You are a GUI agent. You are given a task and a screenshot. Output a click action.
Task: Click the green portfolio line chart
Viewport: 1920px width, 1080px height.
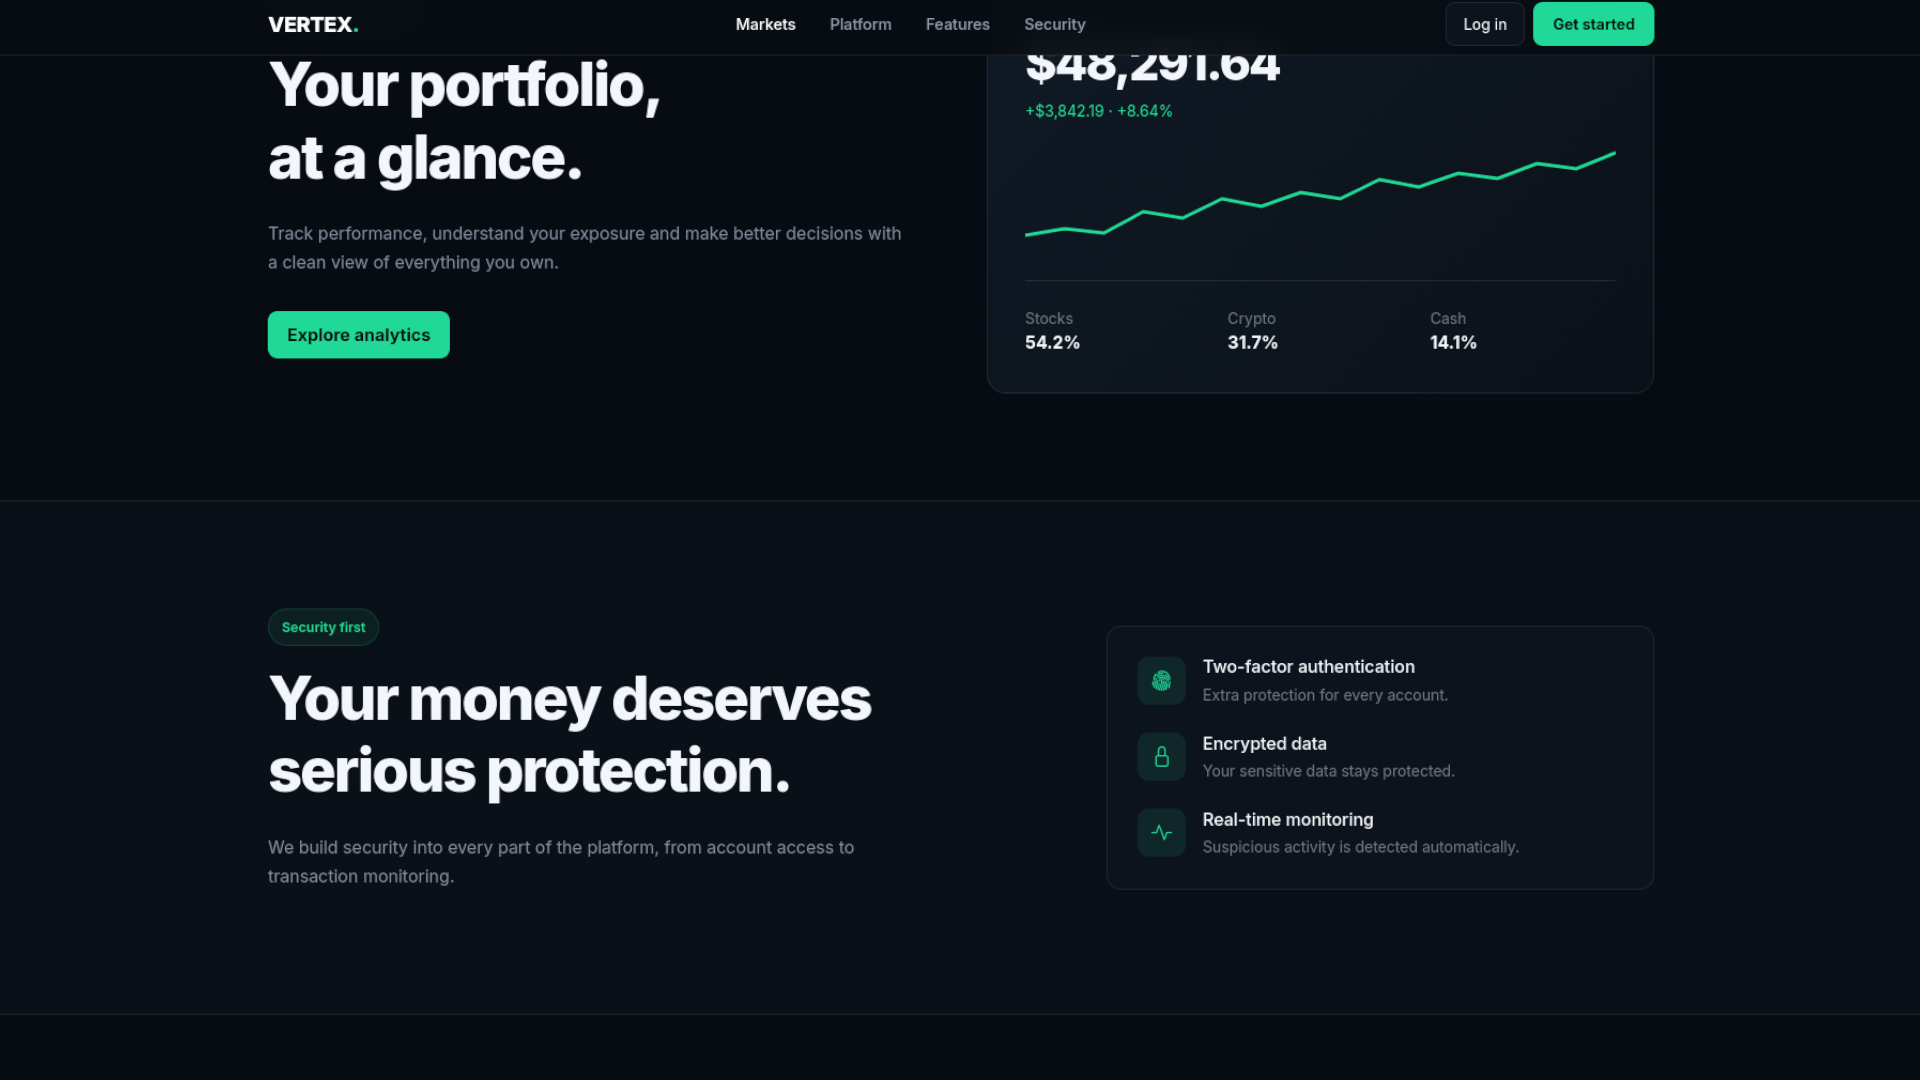click(1320, 195)
